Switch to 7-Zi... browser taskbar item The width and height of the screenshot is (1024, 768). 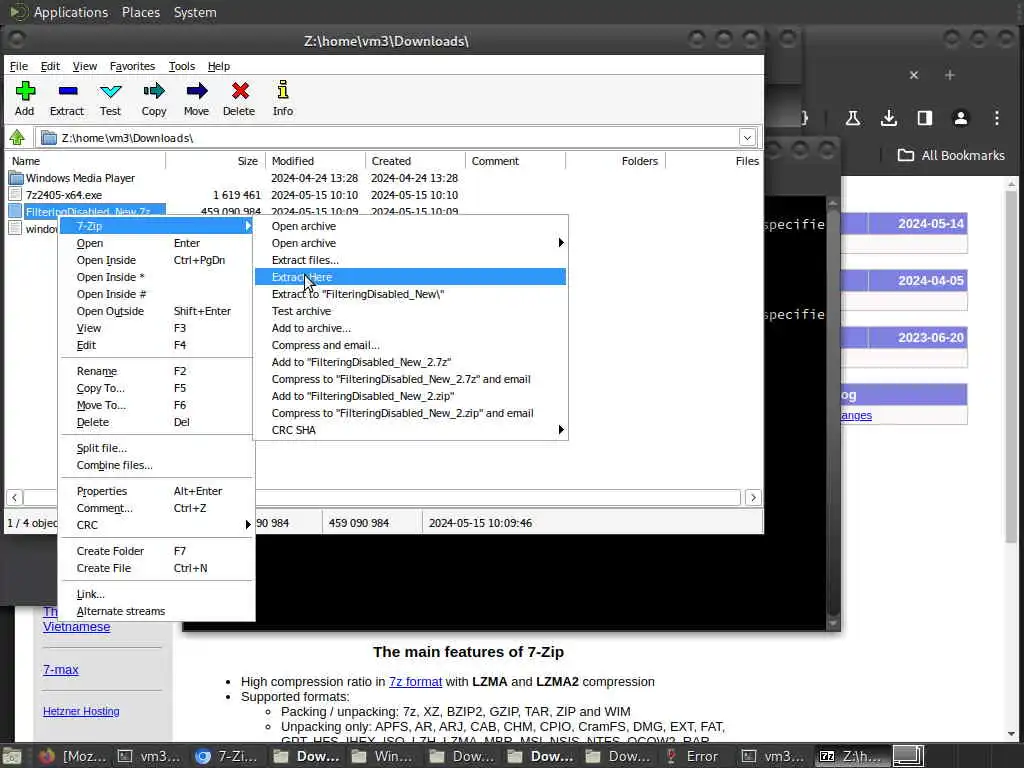(x=227, y=756)
